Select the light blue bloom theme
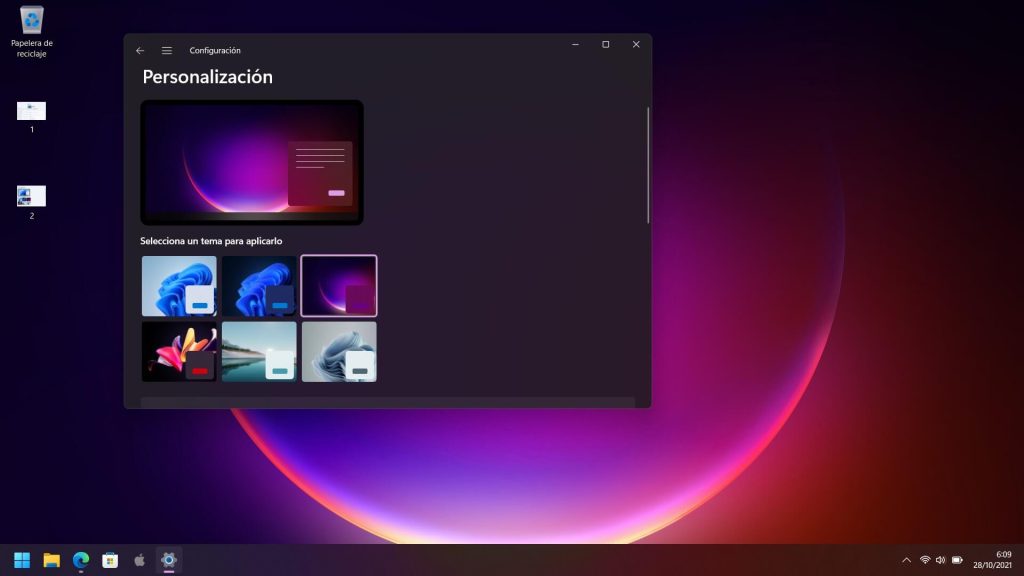Image resolution: width=1024 pixels, height=576 pixels. [x=179, y=286]
